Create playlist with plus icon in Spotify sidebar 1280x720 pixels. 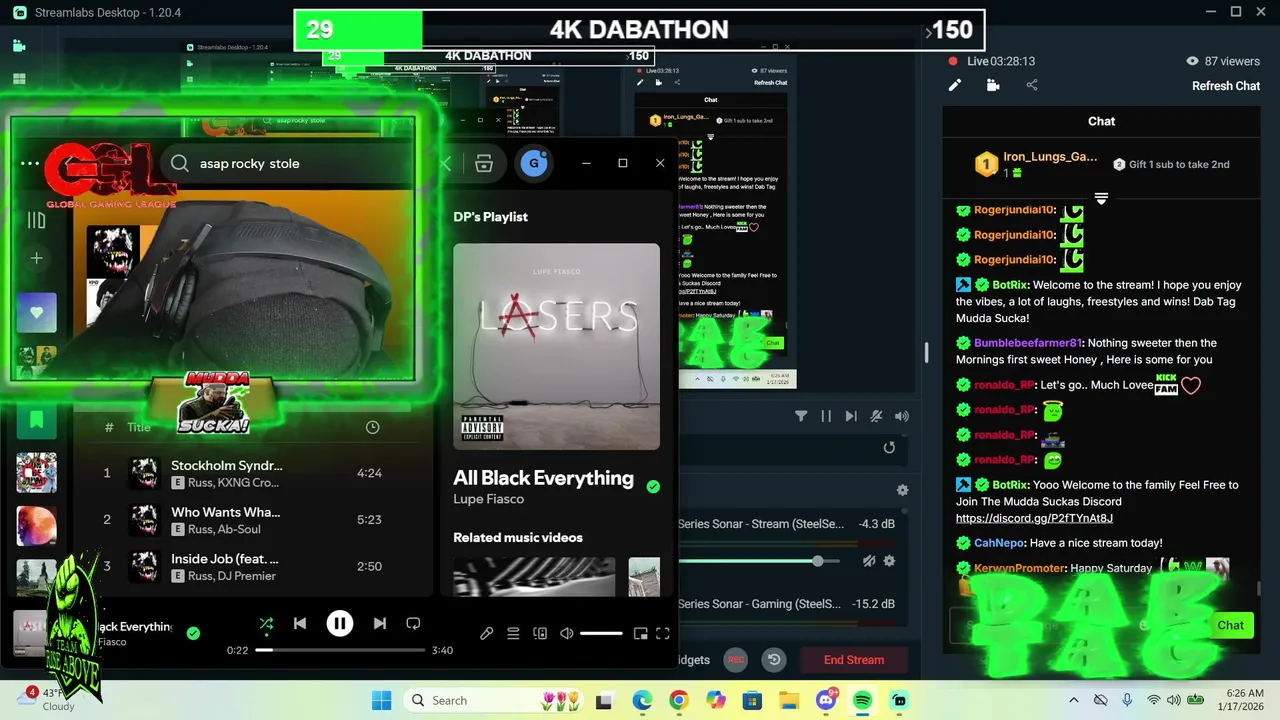(x=36, y=258)
